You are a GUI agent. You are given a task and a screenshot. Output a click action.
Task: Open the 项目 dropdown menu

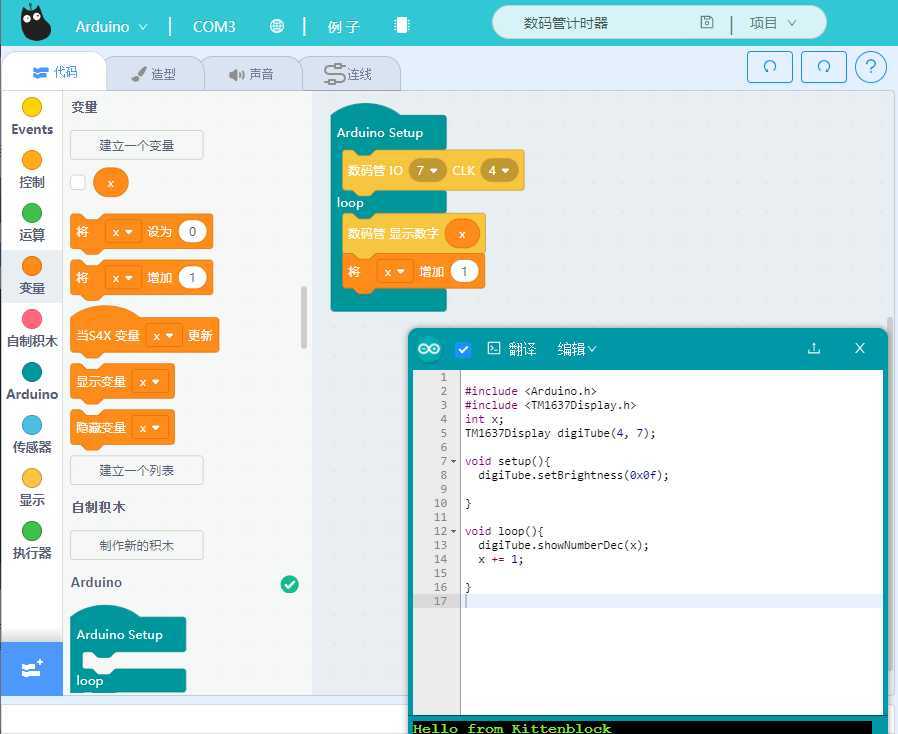[x=774, y=23]
